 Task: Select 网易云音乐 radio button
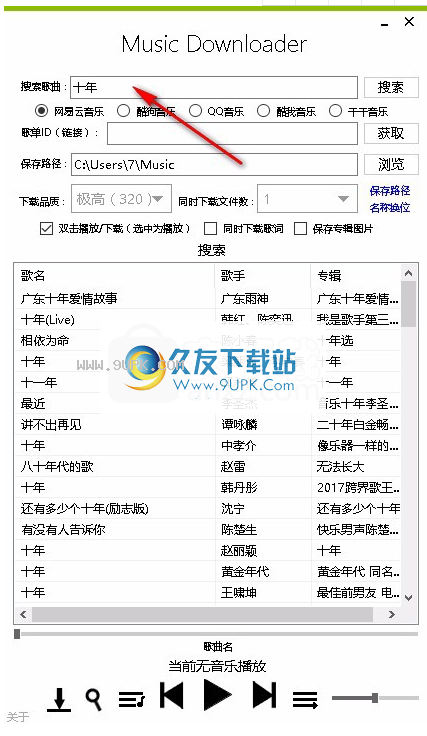tap(41, 111)
